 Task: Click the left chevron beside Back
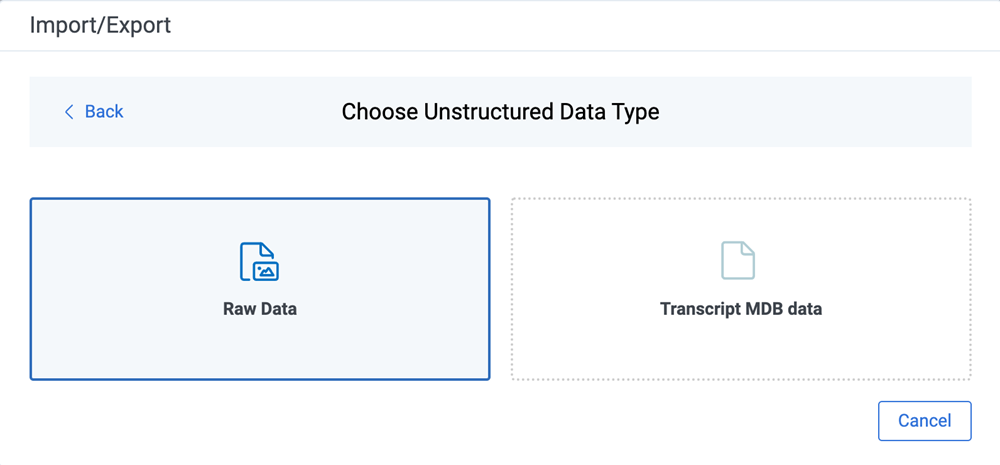pyautogui.click(x=69, y=112)
